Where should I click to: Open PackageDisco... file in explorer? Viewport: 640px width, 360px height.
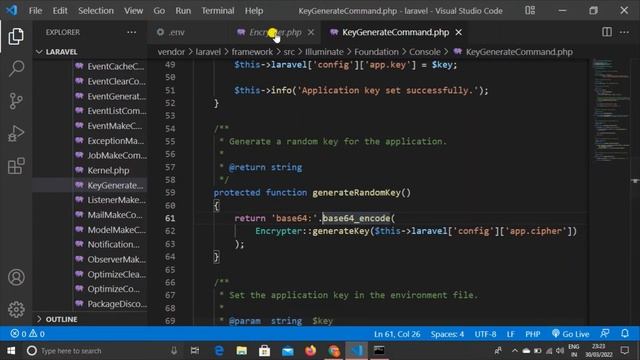[117, 304]
